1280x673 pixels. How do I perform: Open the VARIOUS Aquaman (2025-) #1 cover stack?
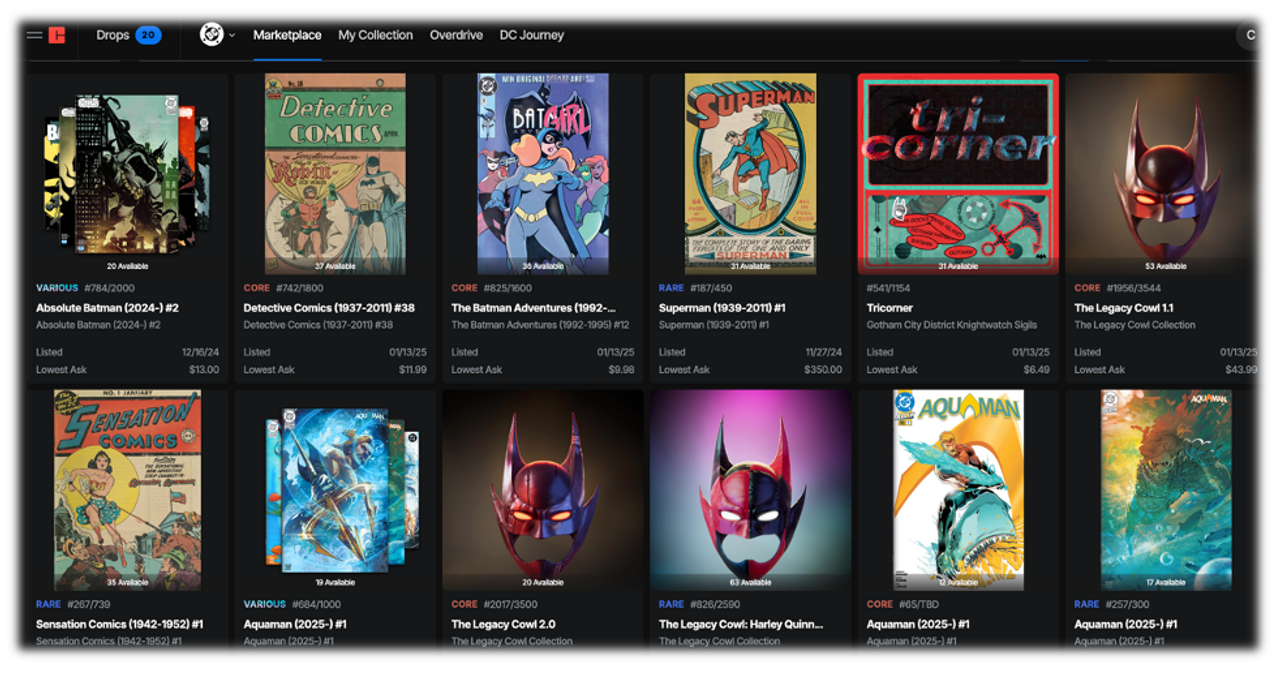[340, 490]
